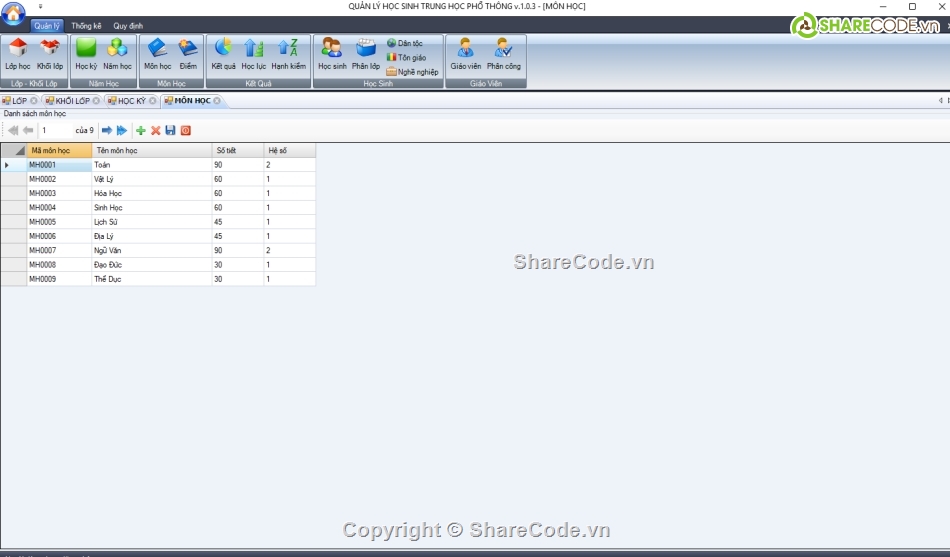The width and height of the screenshot is (950, 557).
Task: Expand the quick access toolbar dropdown arrow
Action: click(x=40, y=6)
